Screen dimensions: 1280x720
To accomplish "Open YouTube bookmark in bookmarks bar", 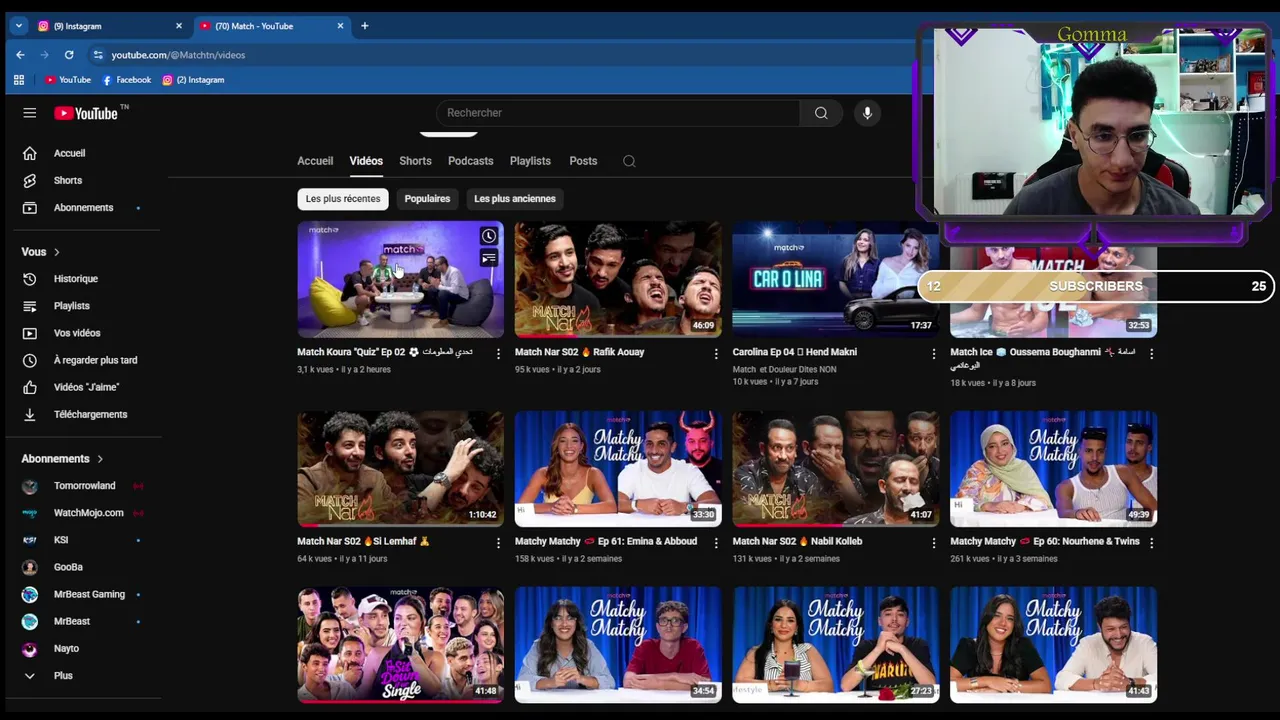I will point(67,80).
